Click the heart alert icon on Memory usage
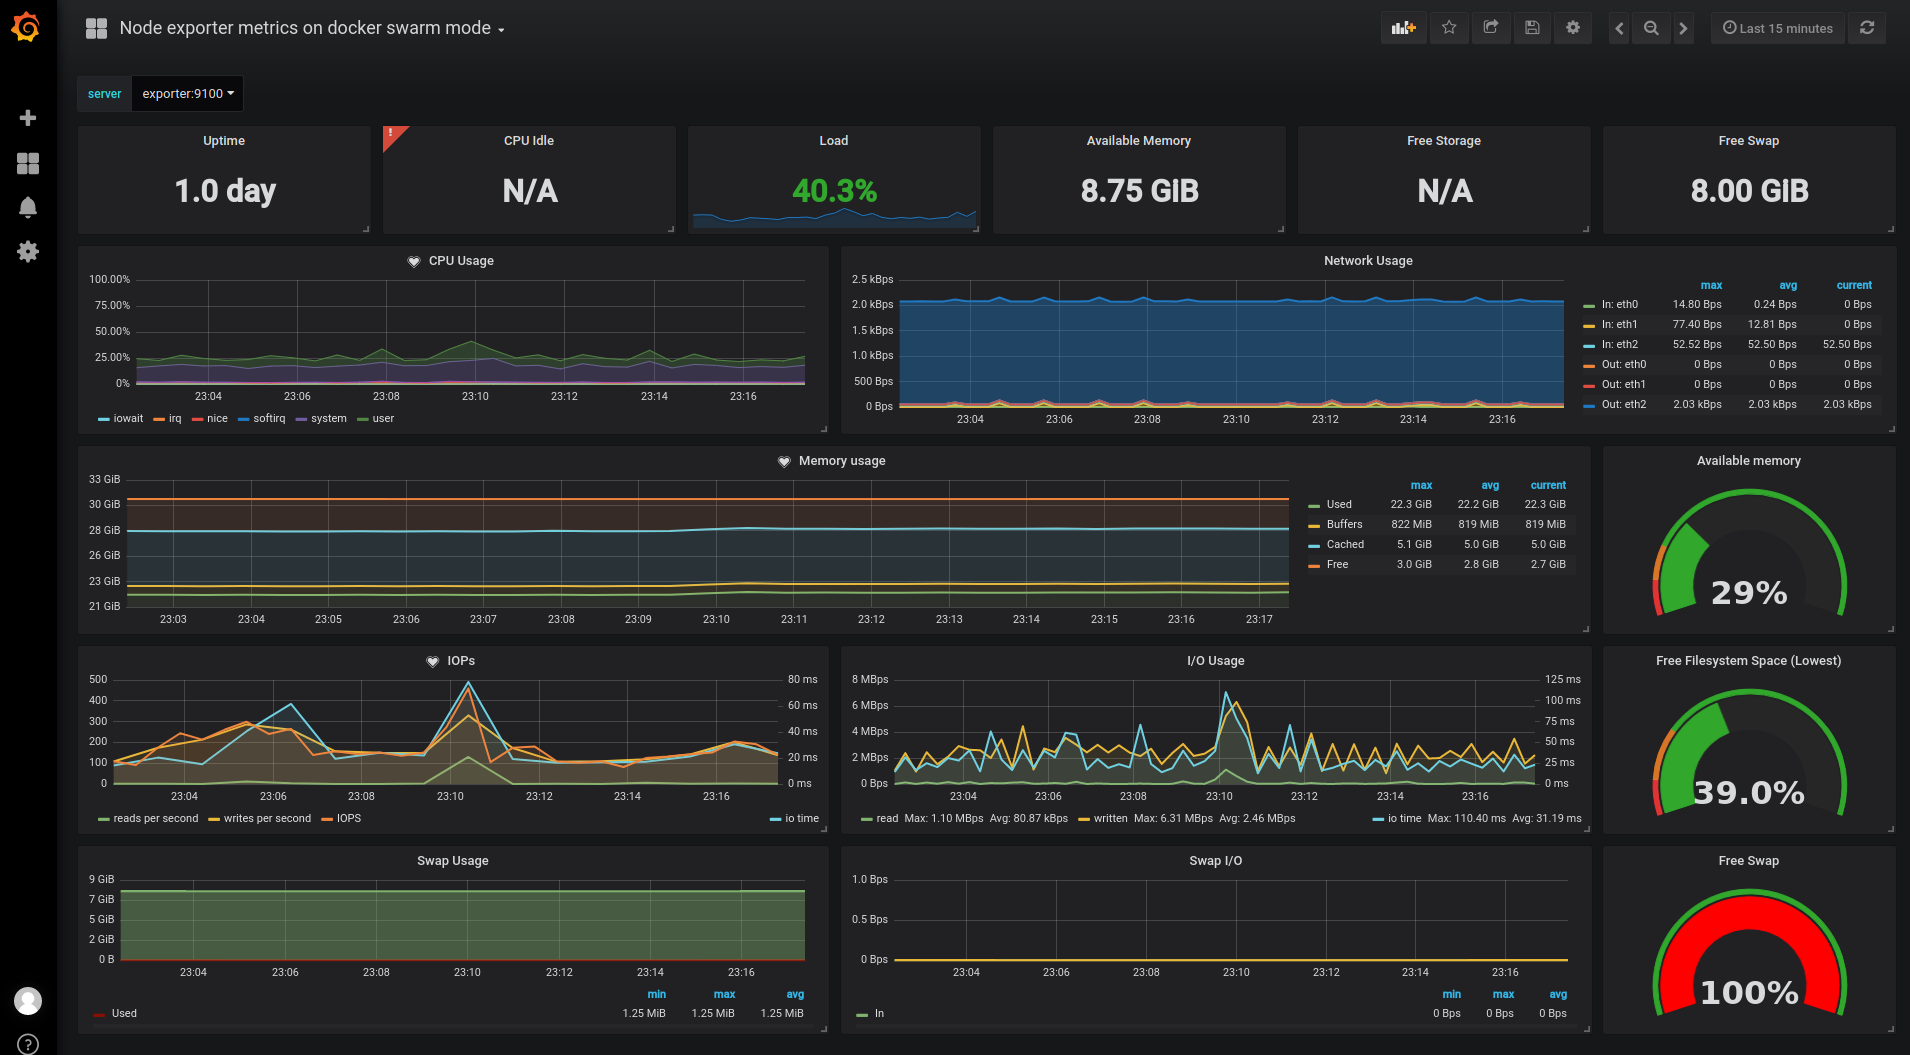 click(x=784, y=461)
